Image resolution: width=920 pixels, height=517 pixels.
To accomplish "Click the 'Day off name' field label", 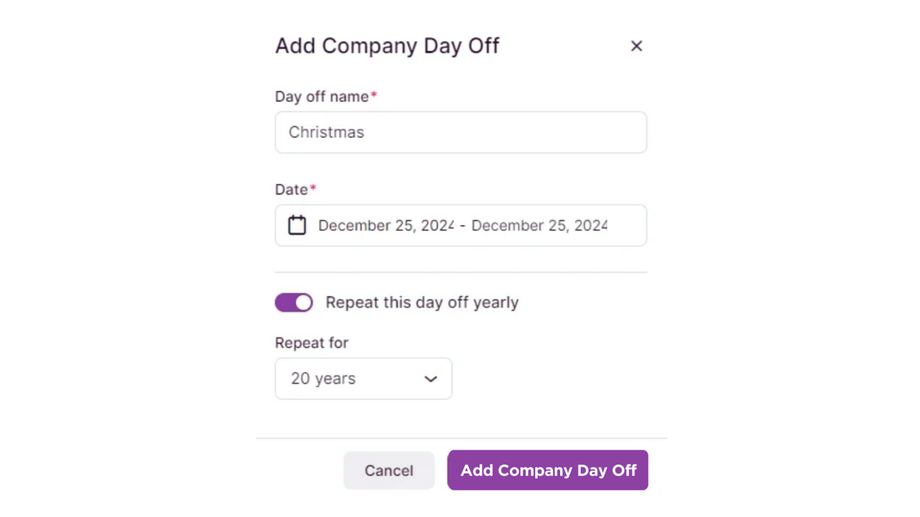I will tap(321, 97).
